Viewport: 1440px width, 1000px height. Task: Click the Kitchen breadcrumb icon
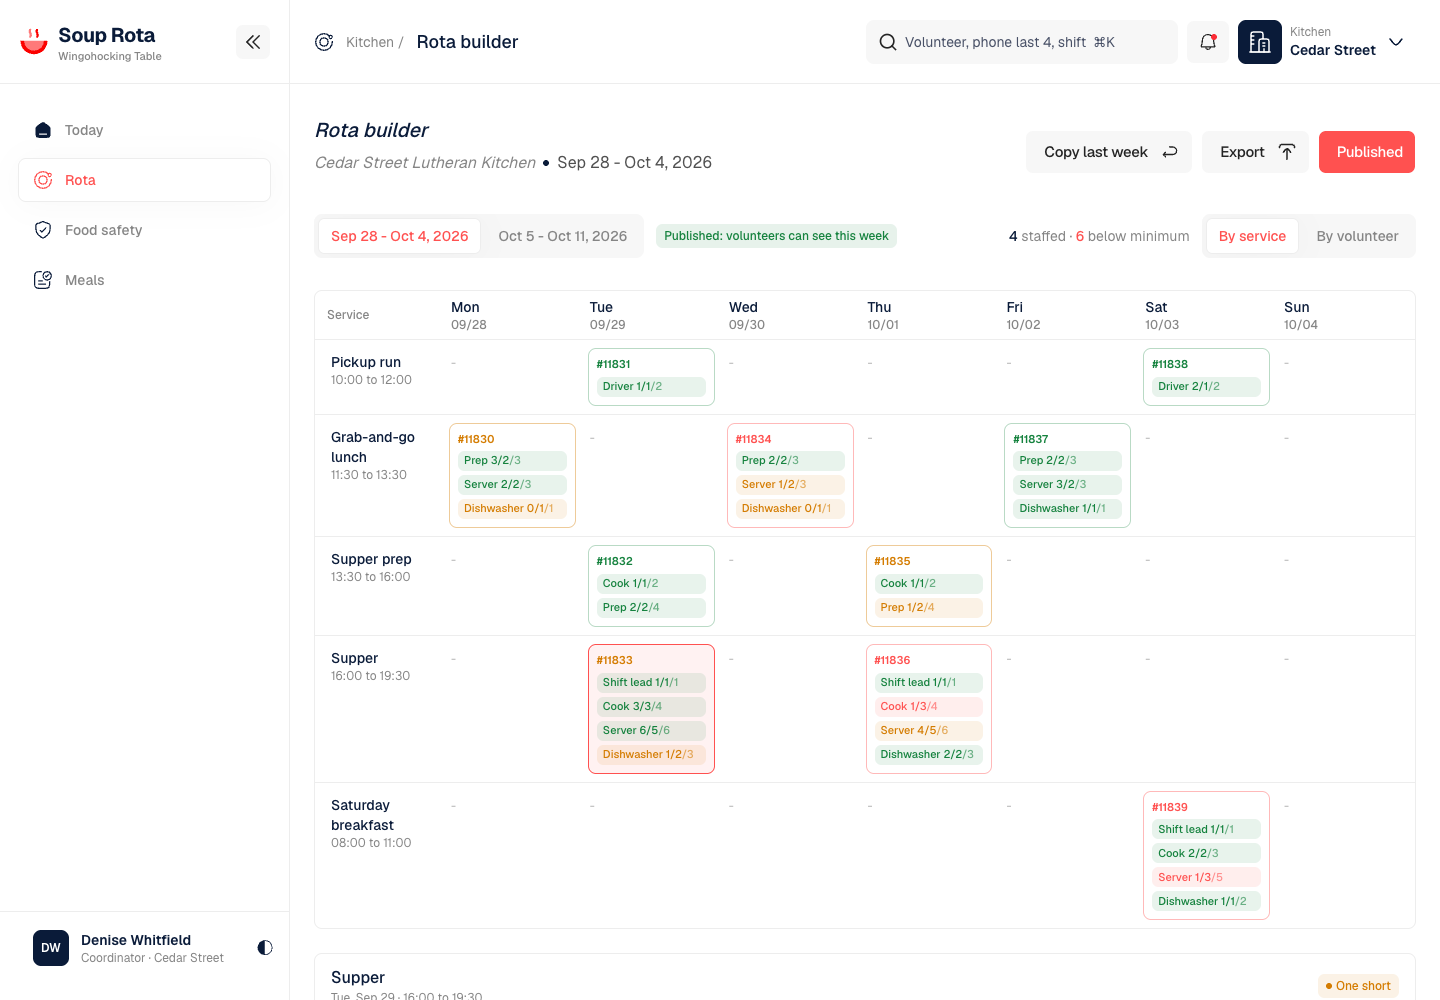(x=324, y=42)
